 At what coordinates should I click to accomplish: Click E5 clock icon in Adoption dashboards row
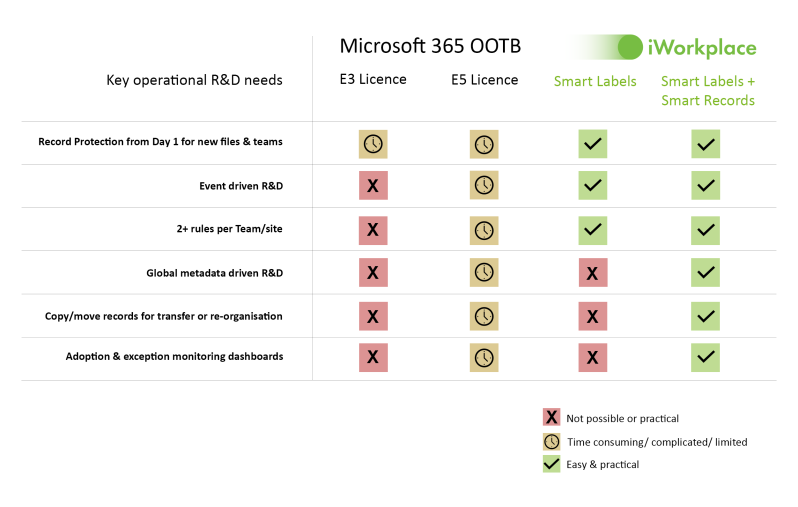484,358
